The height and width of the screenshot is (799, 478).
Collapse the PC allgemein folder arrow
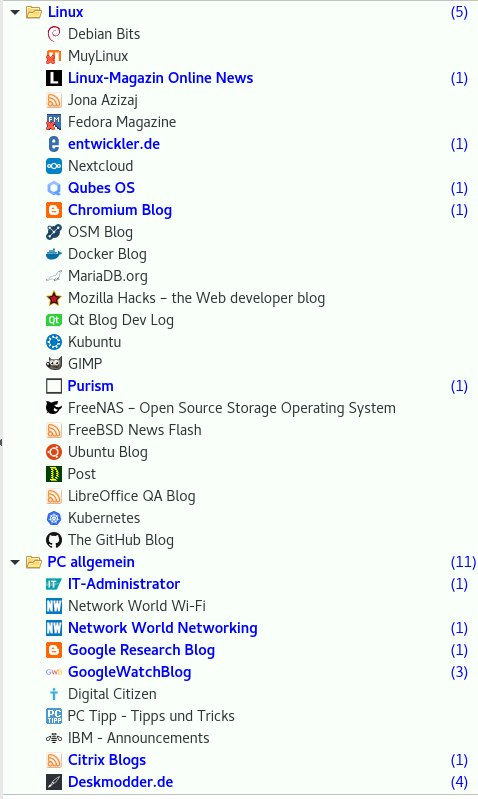(x=15, y=562)
